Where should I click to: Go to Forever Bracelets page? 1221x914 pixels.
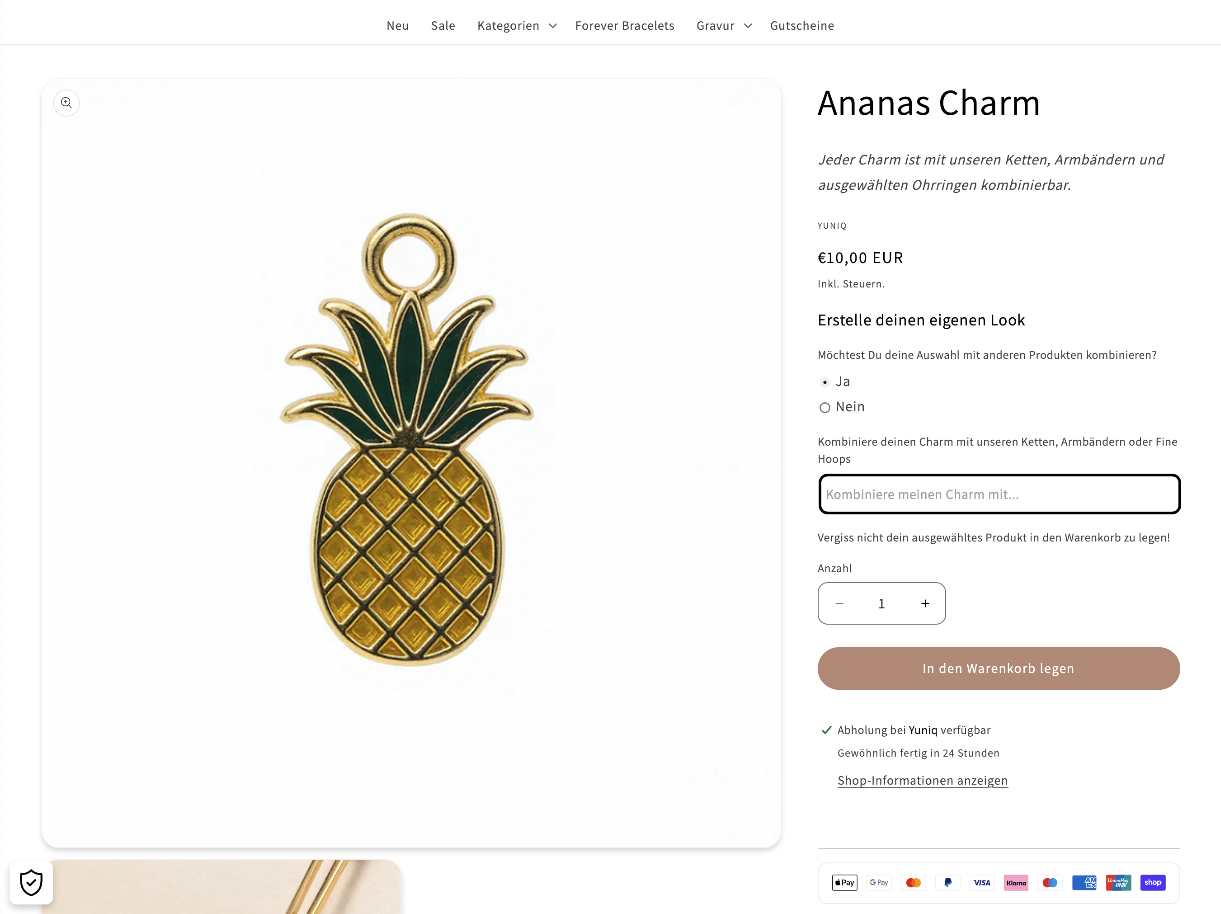point(624,26)
